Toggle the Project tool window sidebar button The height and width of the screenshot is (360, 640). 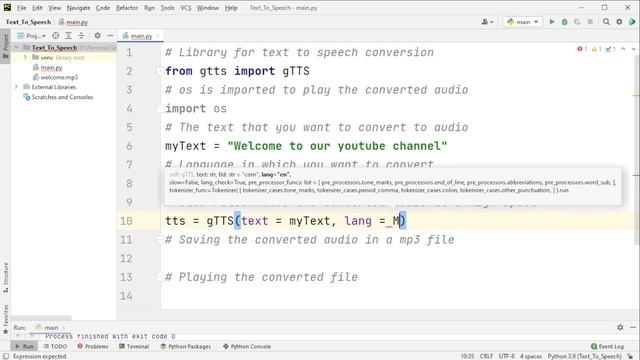pyautogui.click(x=5, y=47)
